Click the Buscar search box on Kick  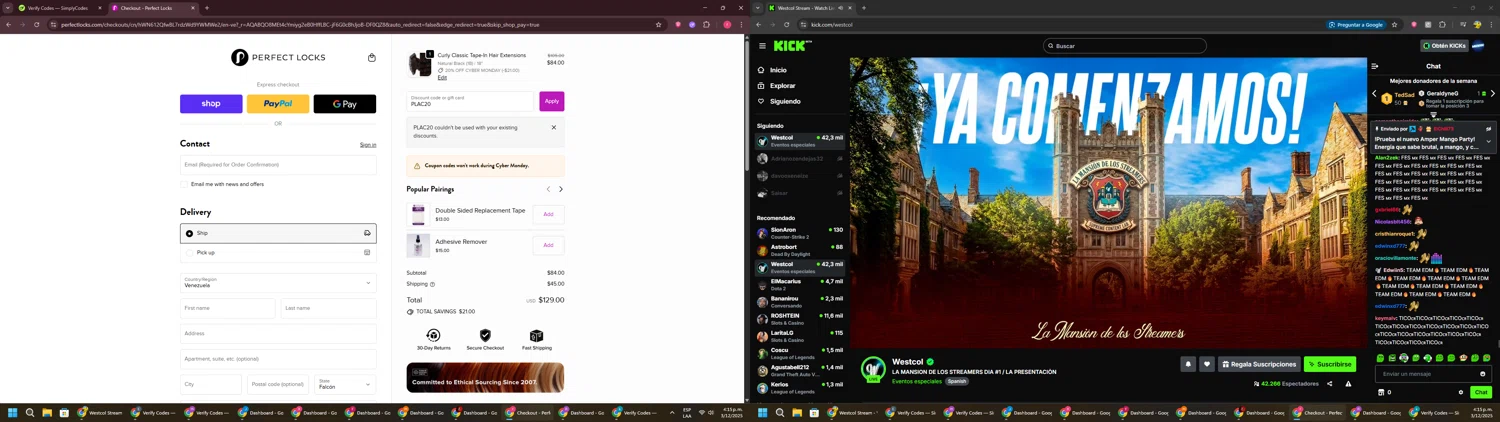pos(1125,46)
